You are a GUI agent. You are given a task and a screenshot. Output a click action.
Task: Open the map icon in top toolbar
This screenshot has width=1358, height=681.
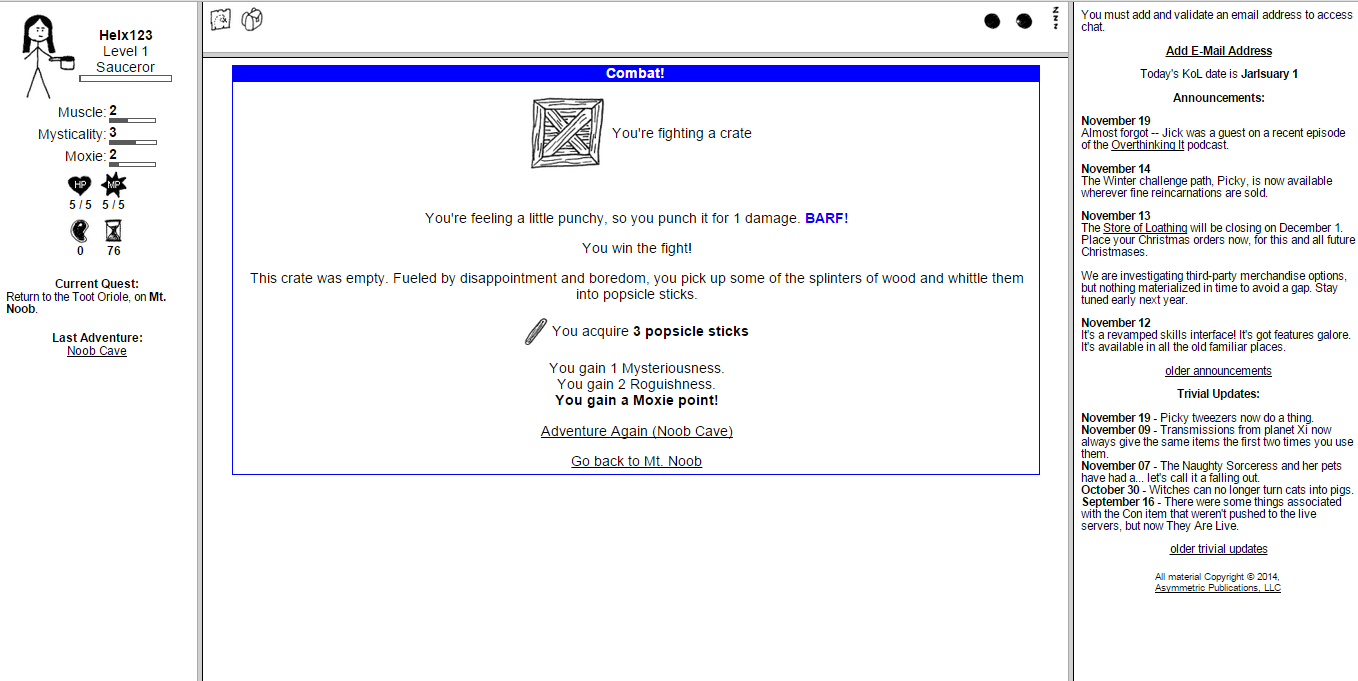coord(221,19)
